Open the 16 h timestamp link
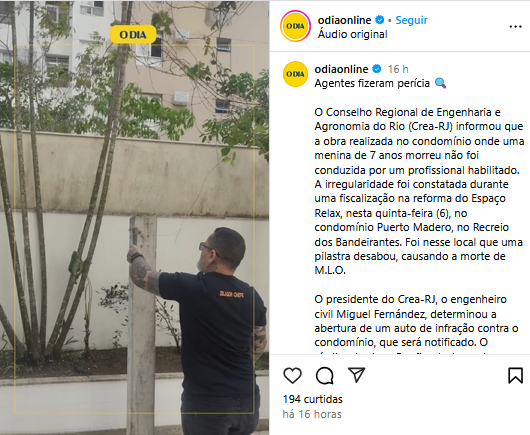Image resolution: width=530 pixels, height=435 pixels. pyautogui.click(x=398, y=69)
